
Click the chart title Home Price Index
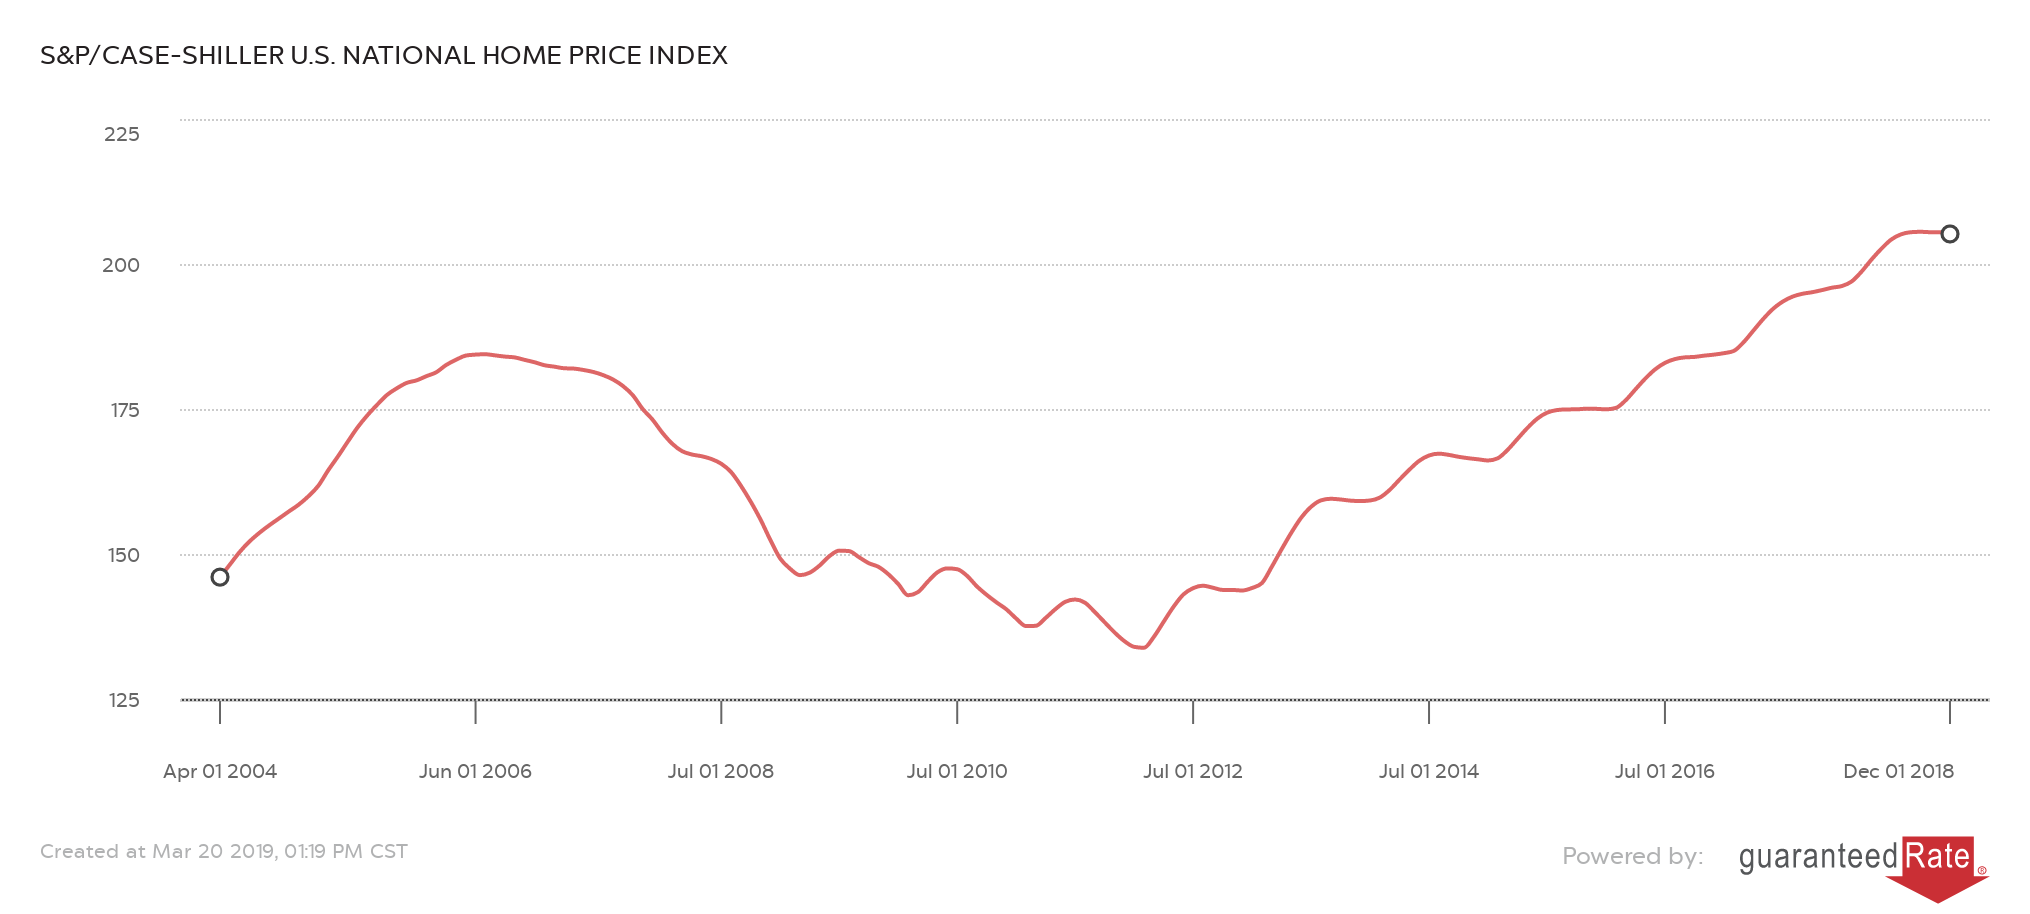tap(384, 56)
